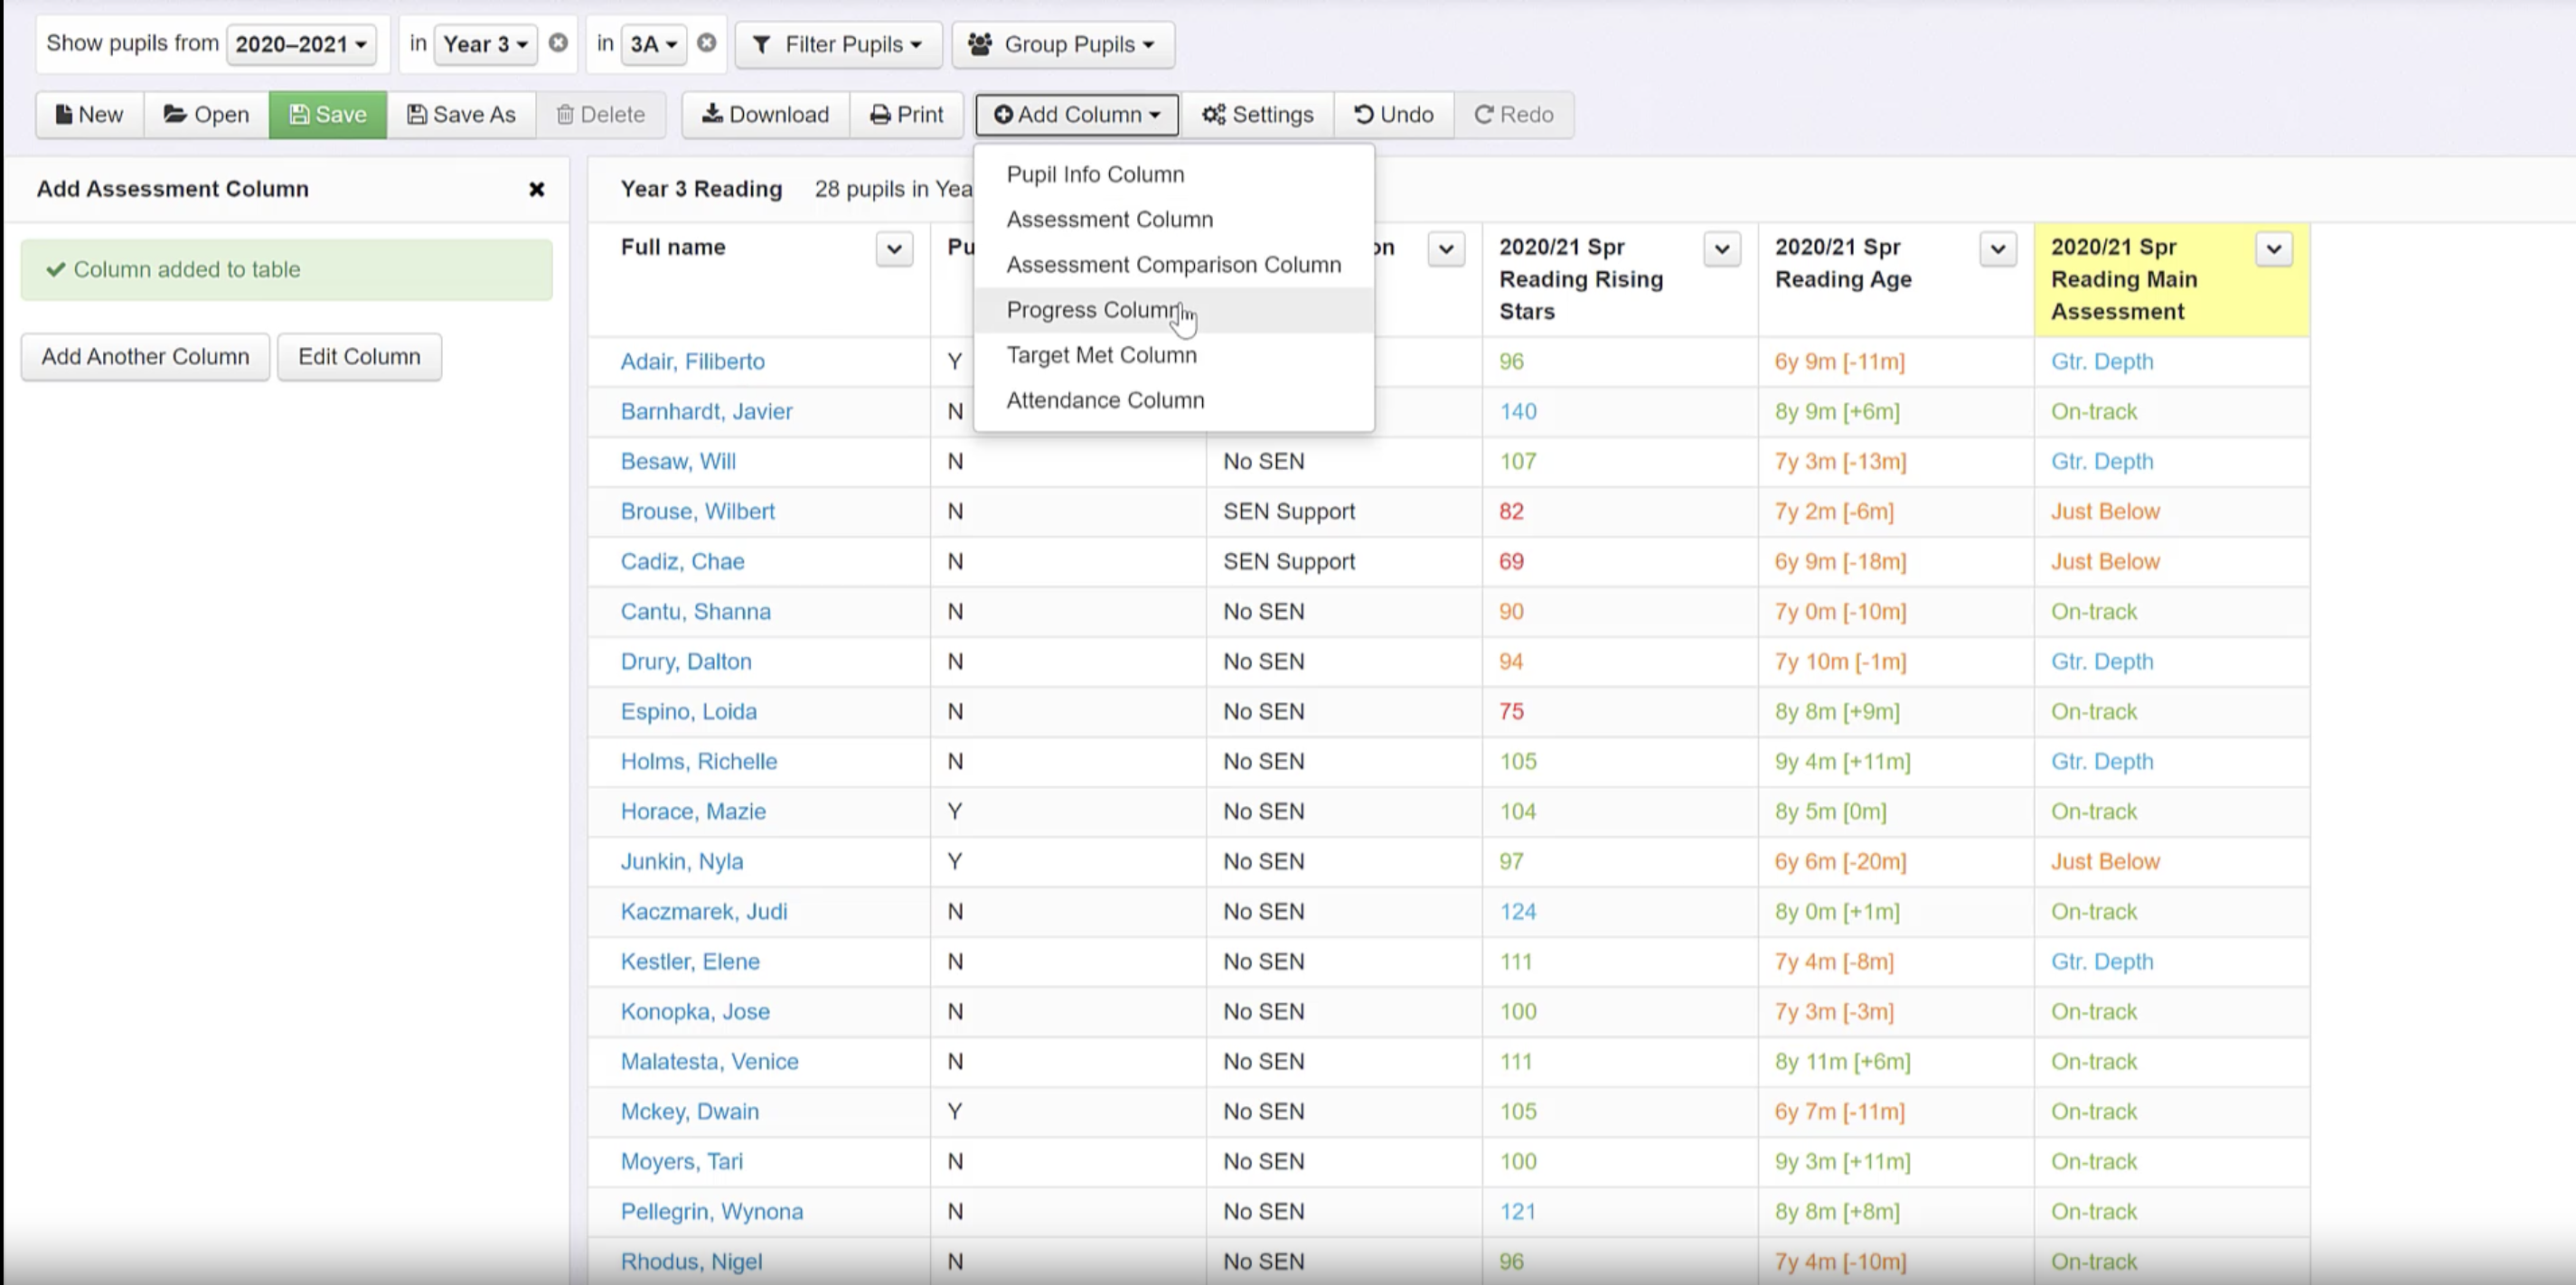Undo the last action
Screen dimensions: 2576x1285
[x=1393, y=114]
